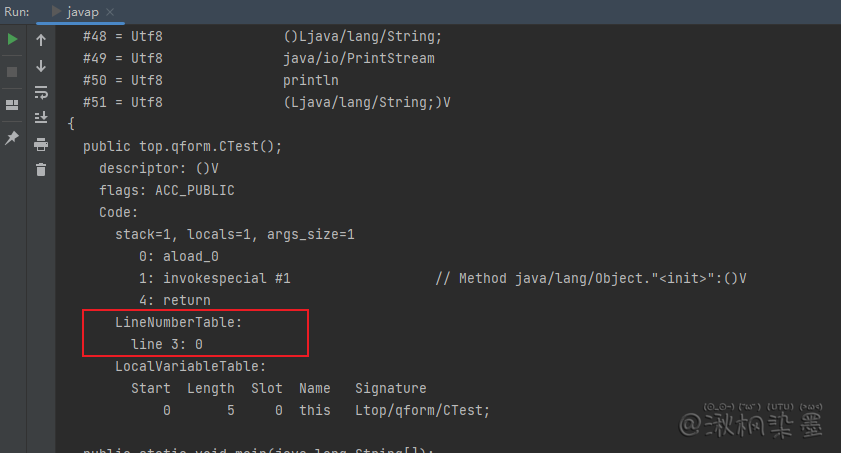
Task: Click the println constant pool entry
Action: coord(311,80)
